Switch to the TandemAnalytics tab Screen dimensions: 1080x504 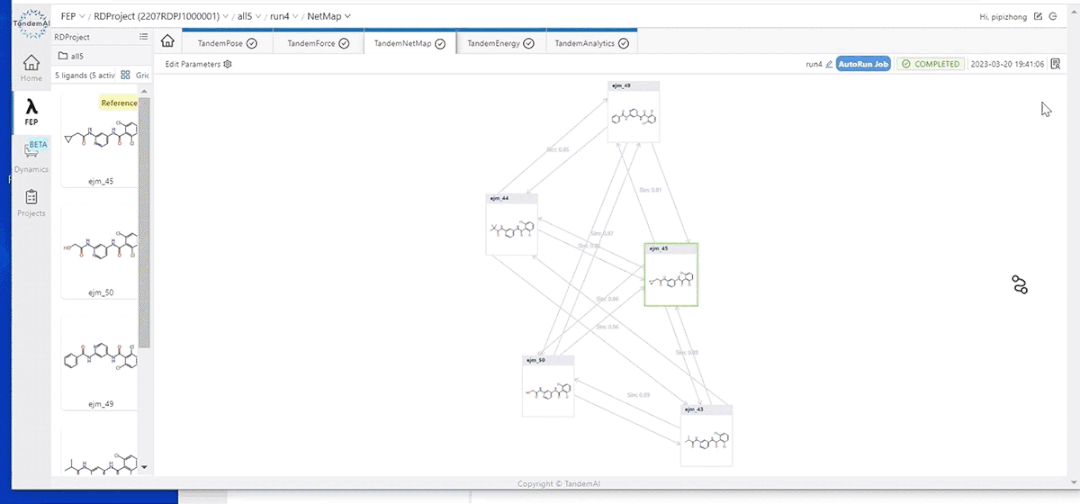[x=591, y=43]
